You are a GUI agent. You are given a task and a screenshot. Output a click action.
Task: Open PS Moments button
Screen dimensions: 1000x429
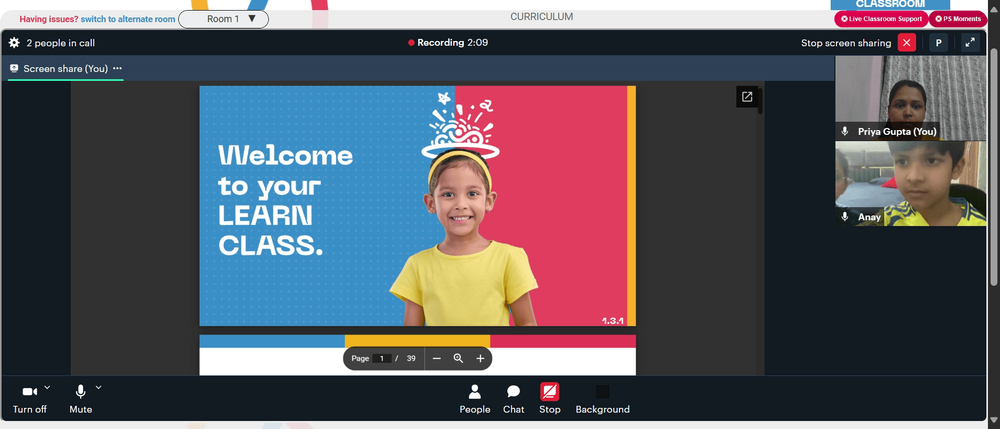(x=957, y=19)
